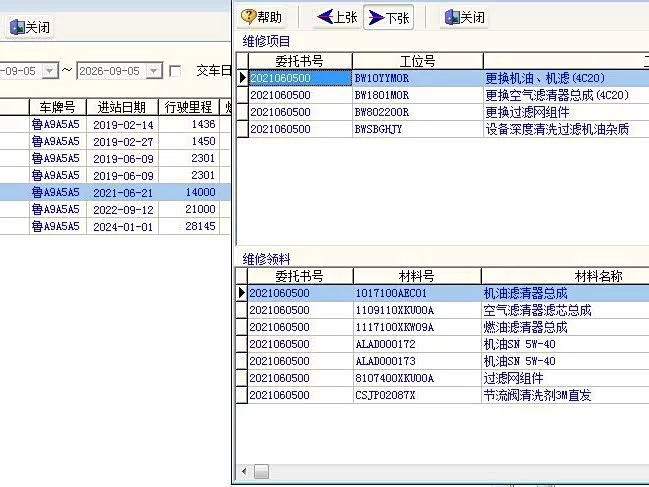Select visit record dated 2022-09-12

click(x=115, y=209)
